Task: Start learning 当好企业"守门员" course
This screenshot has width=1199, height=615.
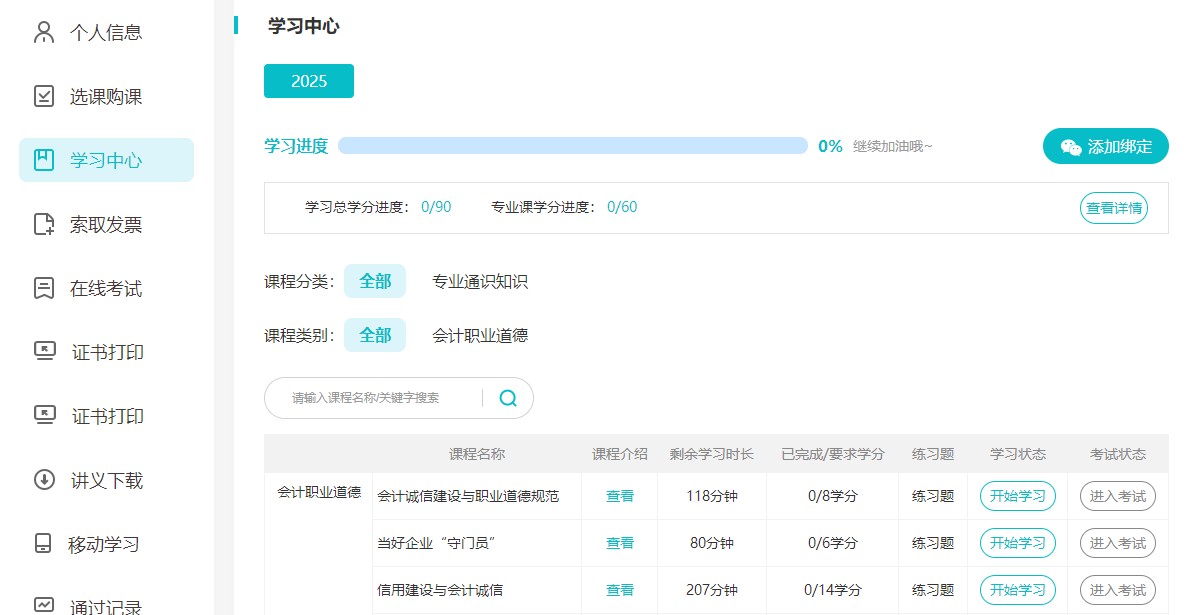Action: click(x=1017, y=543)
